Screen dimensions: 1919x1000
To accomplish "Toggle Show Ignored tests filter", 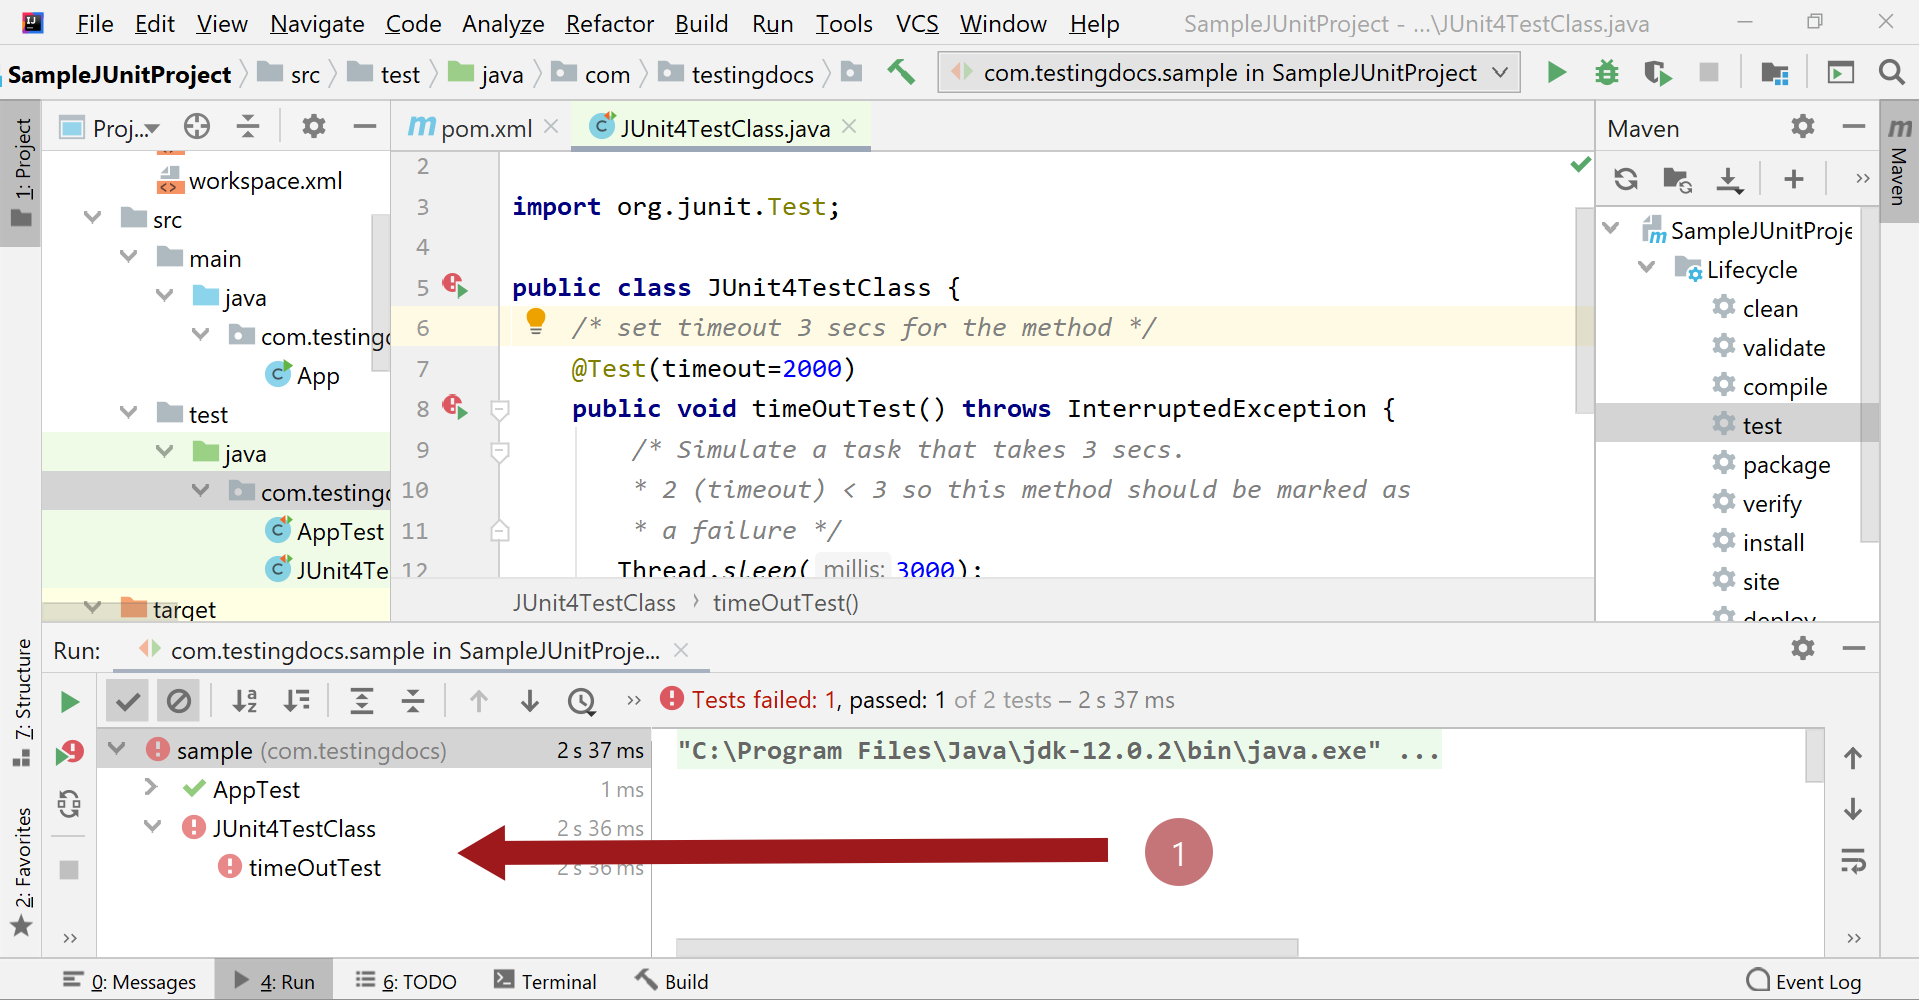I will click(179, 700).
